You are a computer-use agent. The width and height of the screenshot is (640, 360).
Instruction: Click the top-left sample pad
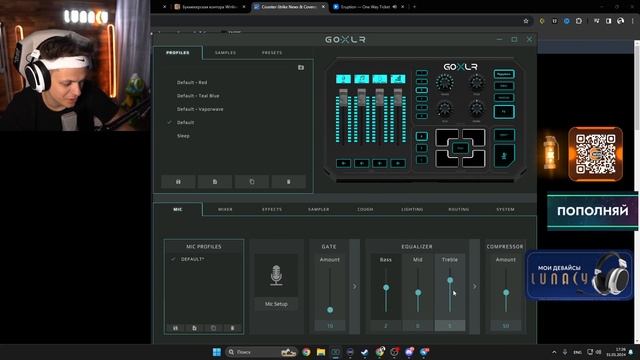[447, 138]
